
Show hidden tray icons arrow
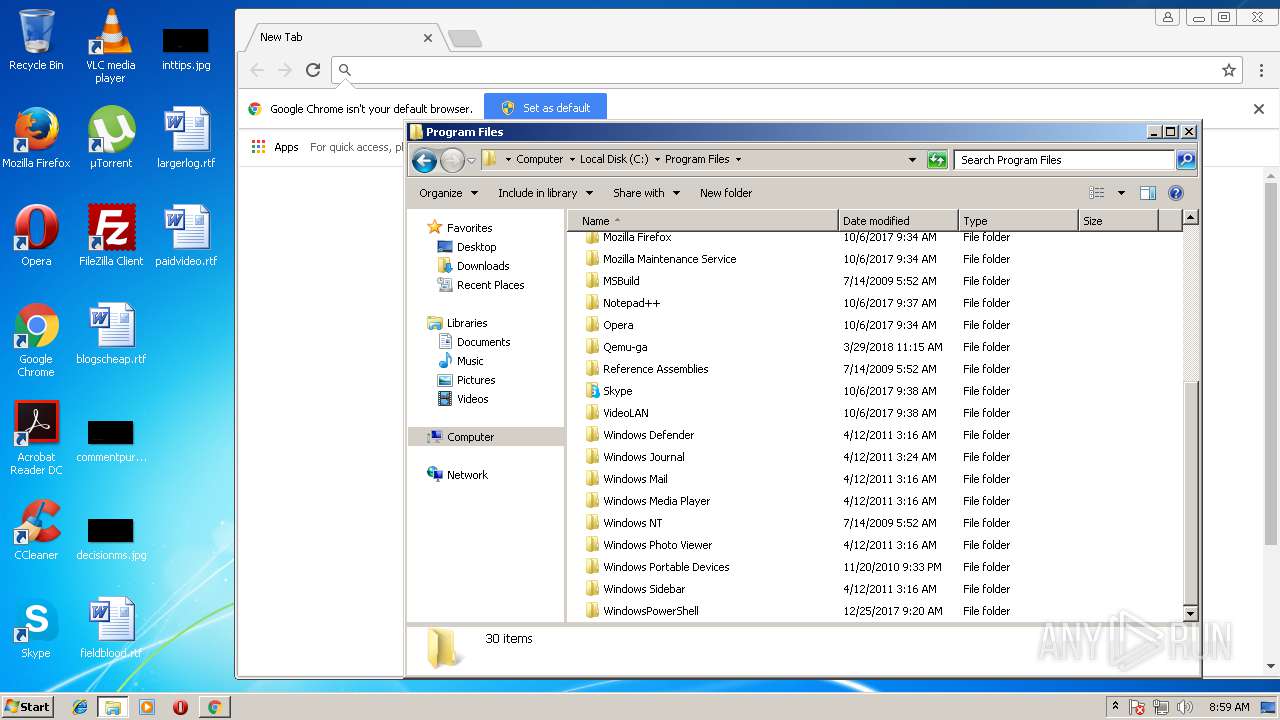1115,707
